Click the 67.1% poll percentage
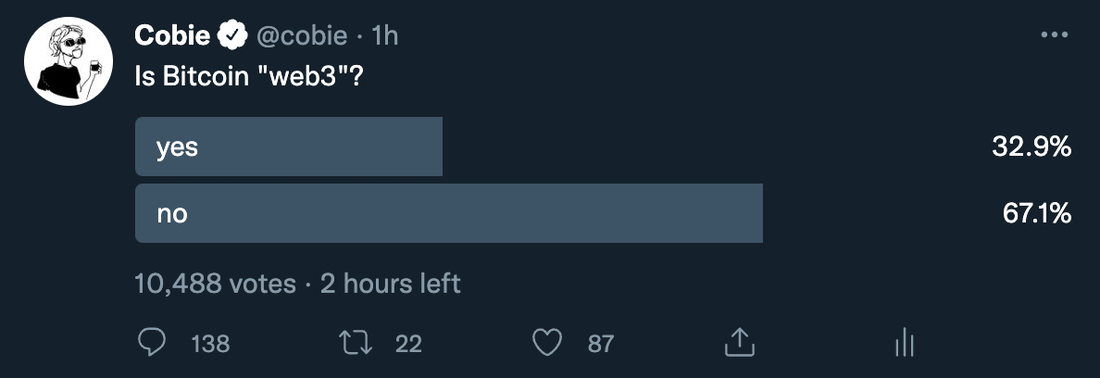This screenshot has height=378, width=1100. click(x=1036, y=213)
